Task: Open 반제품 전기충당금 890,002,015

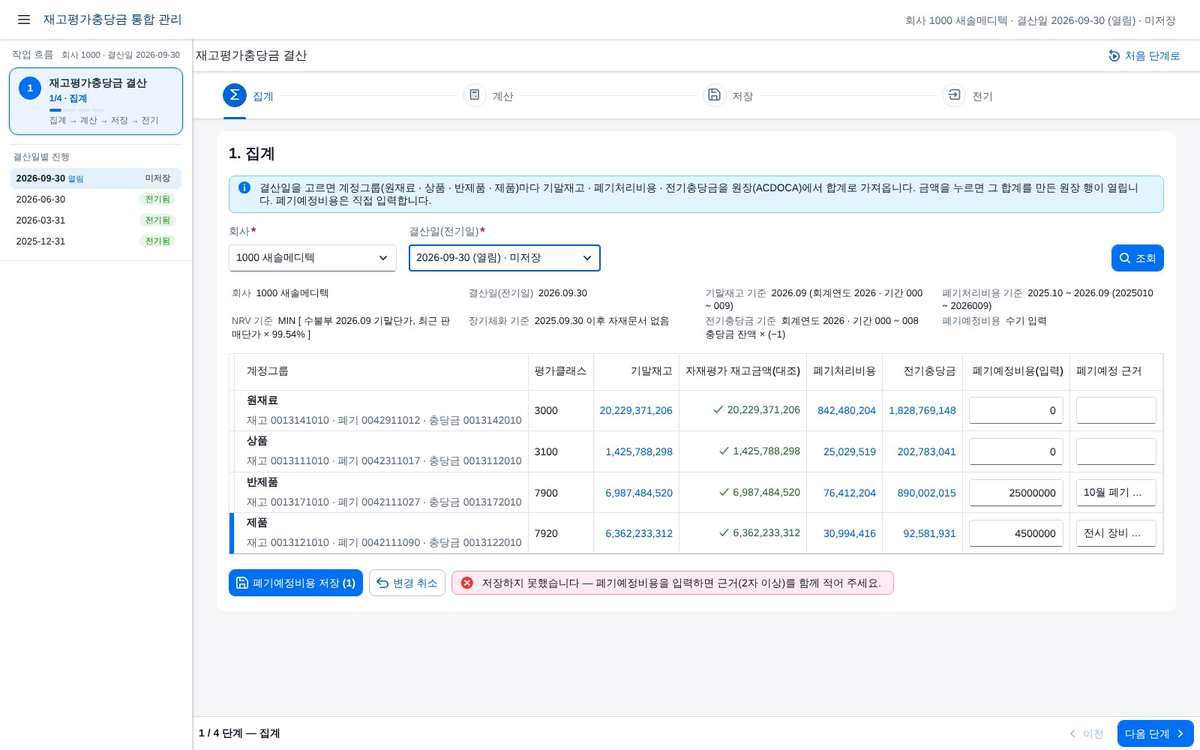Action: [x=927, y=492]
